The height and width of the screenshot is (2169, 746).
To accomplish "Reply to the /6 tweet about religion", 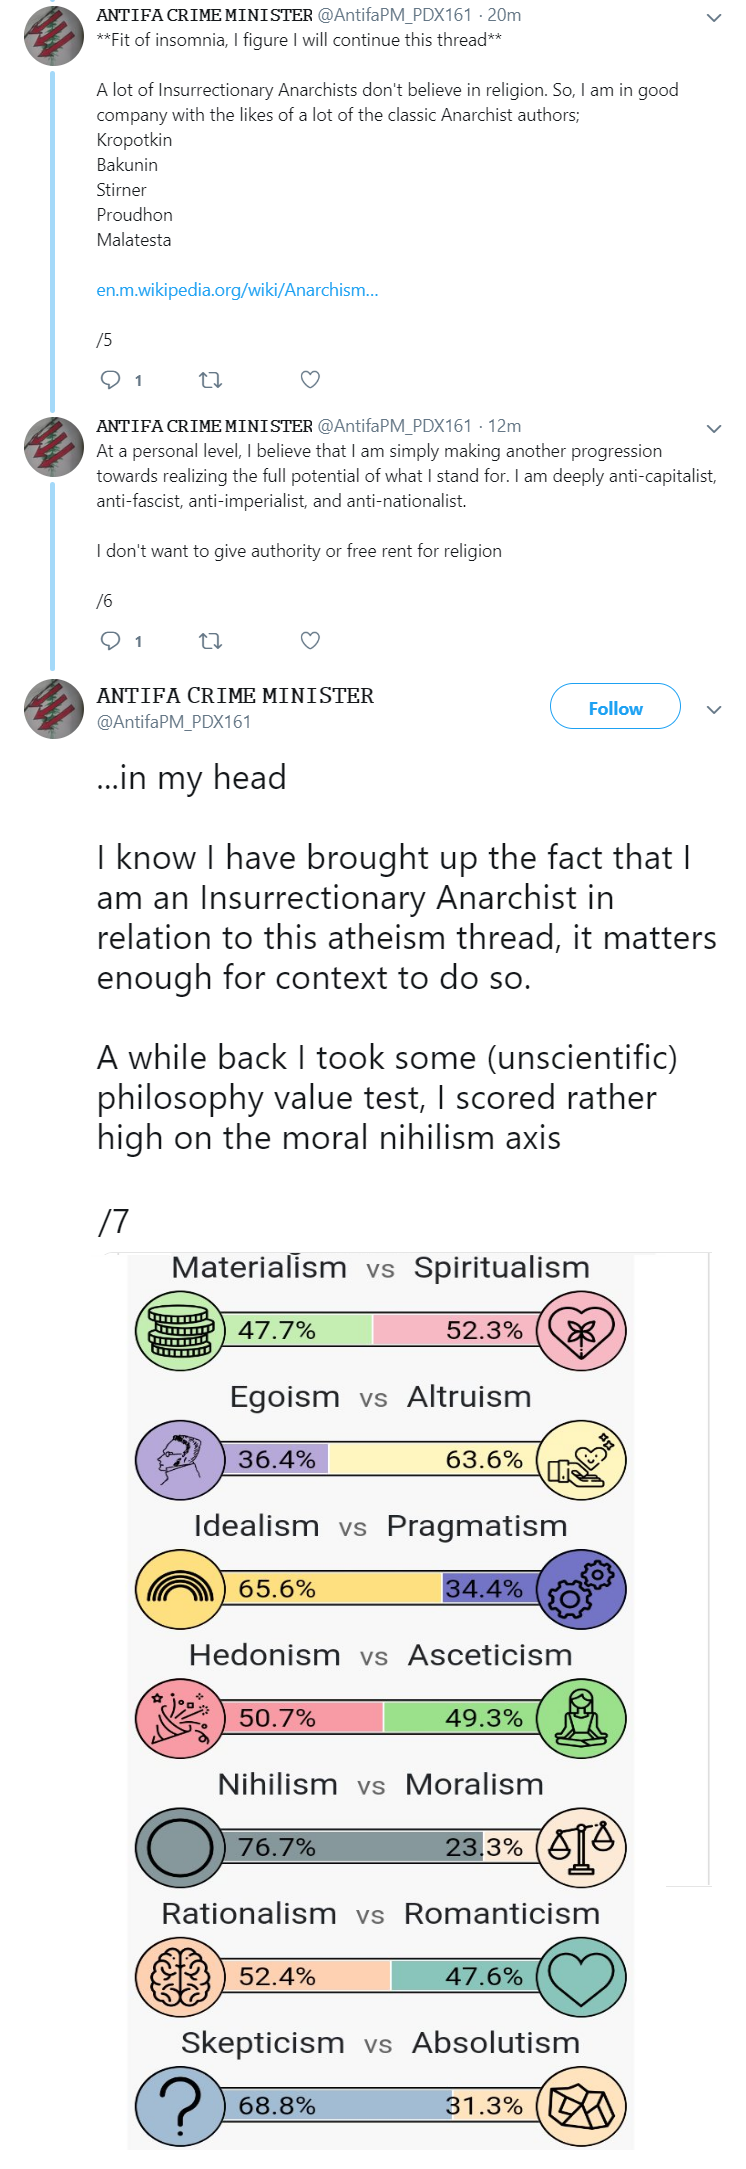I will (111, 640).
